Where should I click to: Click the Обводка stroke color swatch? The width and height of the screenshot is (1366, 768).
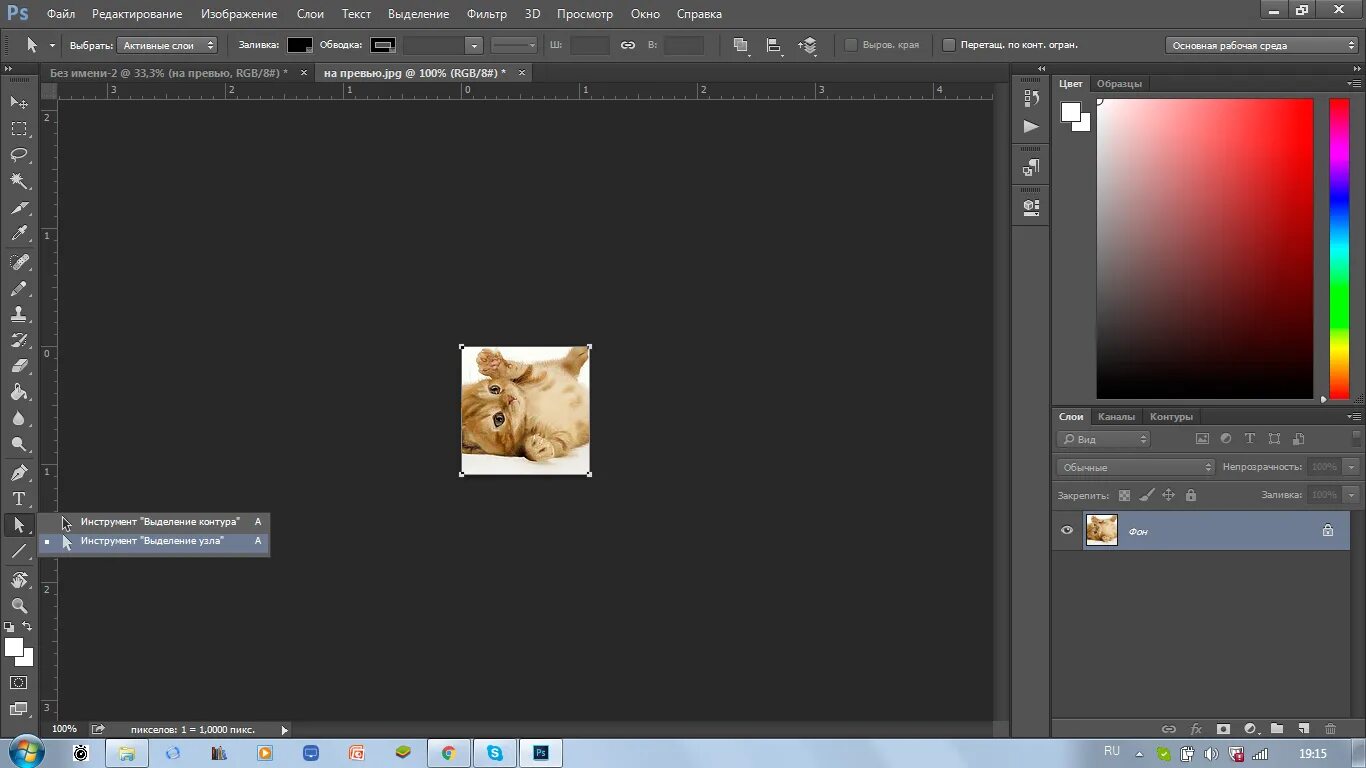coord(383,45)
